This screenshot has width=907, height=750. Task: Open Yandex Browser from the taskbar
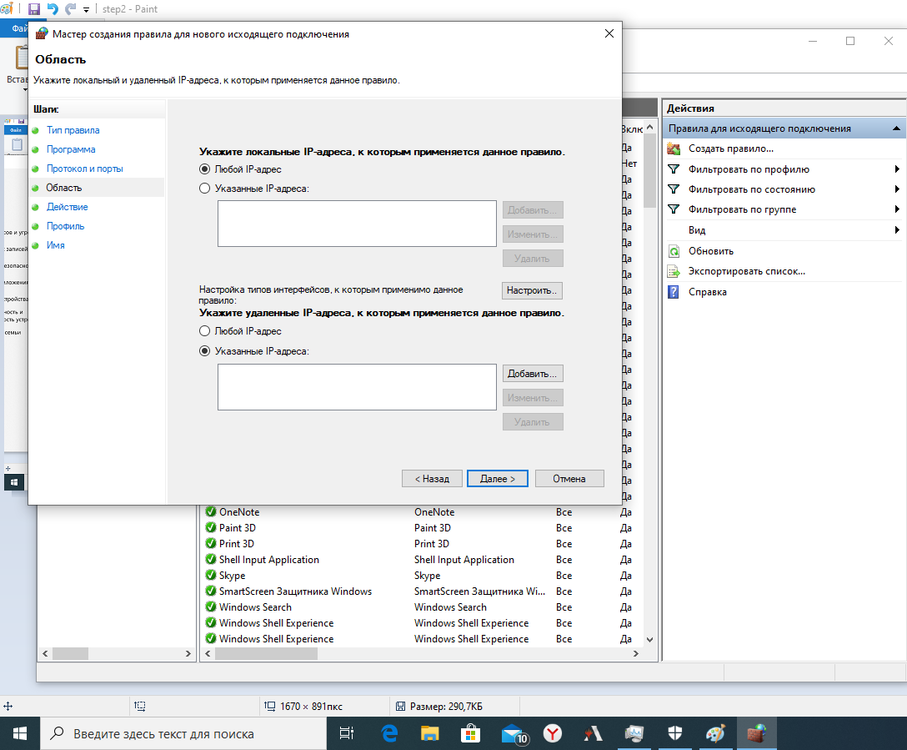[552, 734]
